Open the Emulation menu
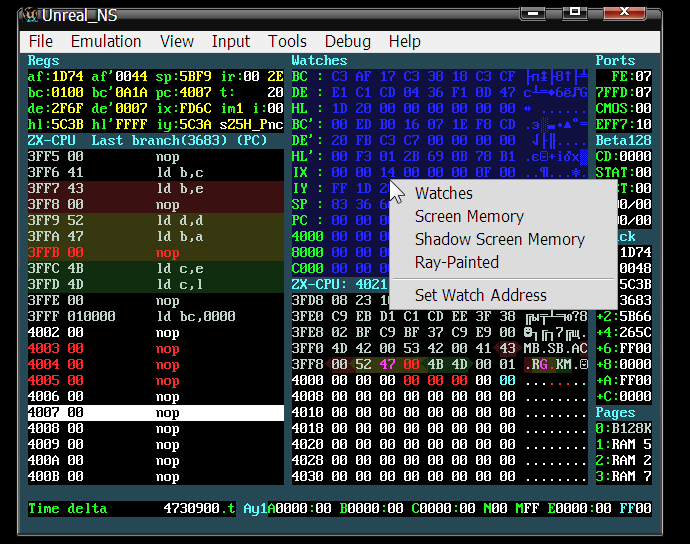The width and height of the screenshot is (690, 544). pos(106,41)
